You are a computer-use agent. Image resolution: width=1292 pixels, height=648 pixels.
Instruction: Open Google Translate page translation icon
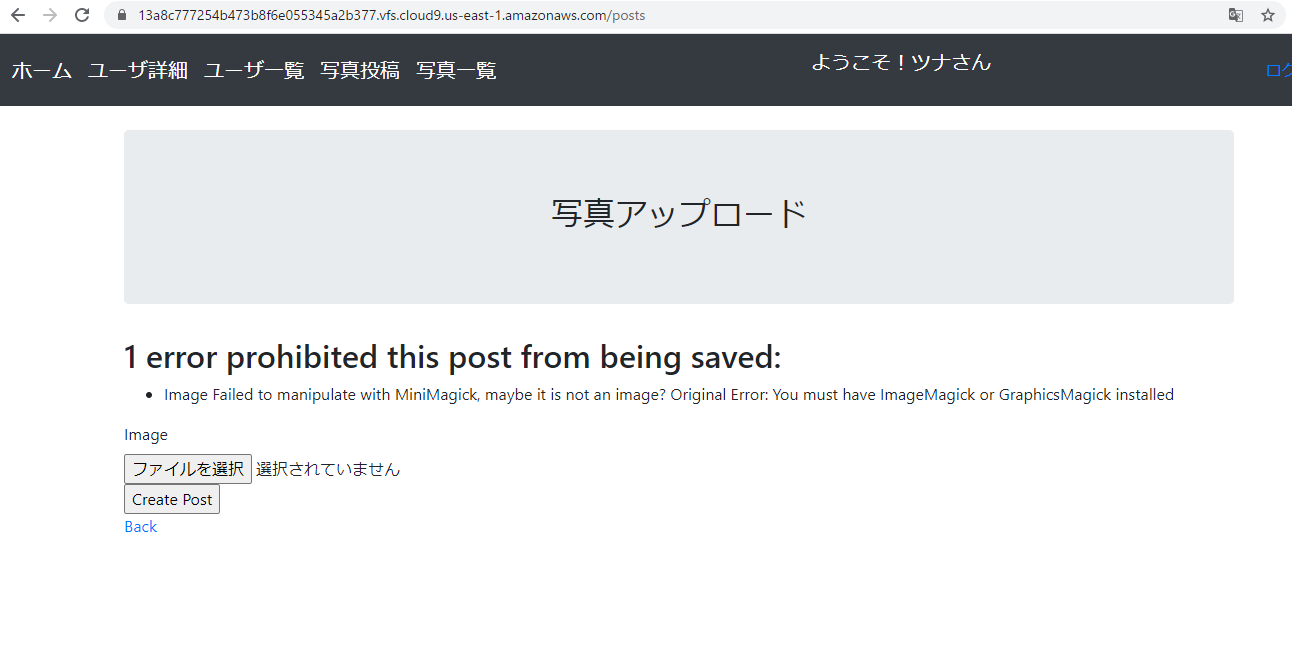tap(1236, 15)
